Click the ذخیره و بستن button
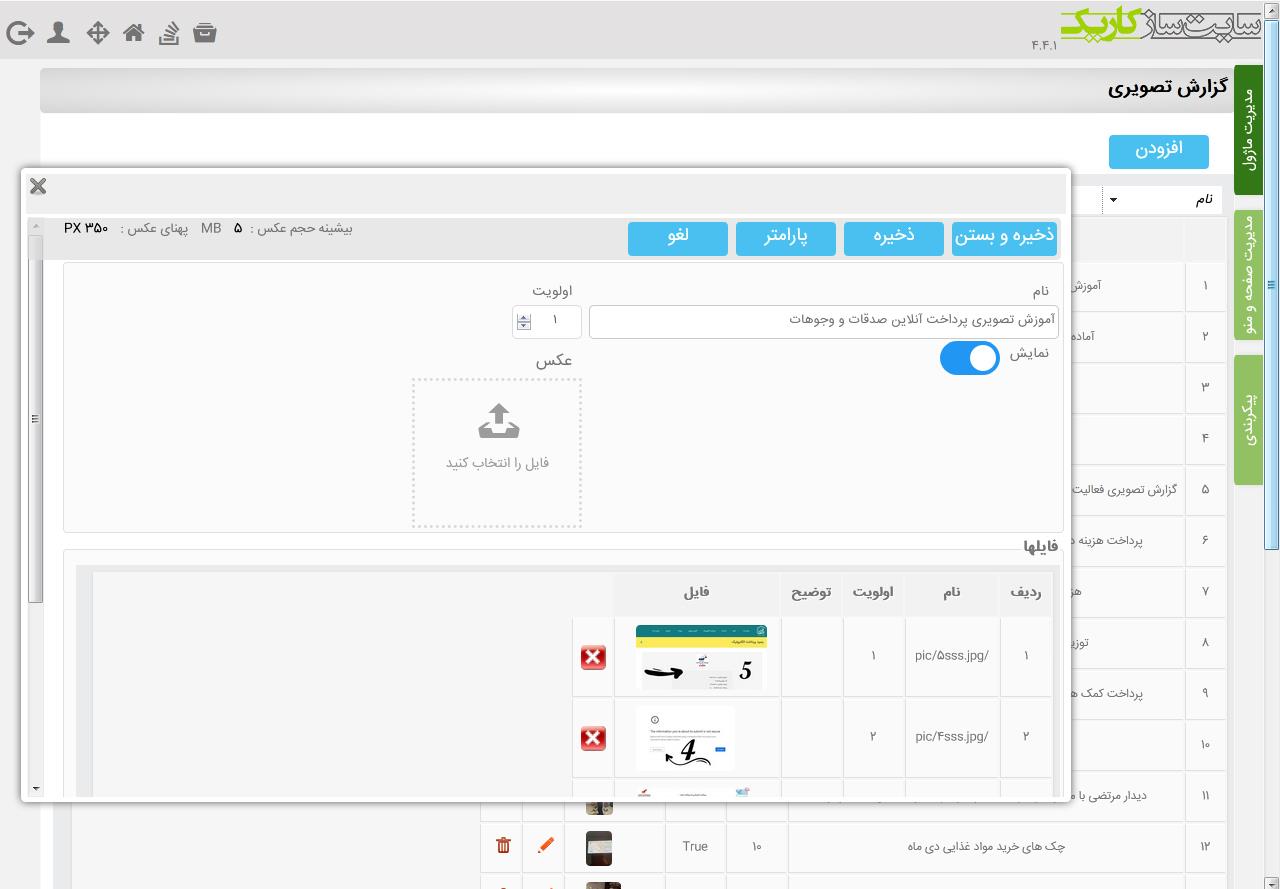This screenshot has width=1280, height=889. pos(1004,238)
